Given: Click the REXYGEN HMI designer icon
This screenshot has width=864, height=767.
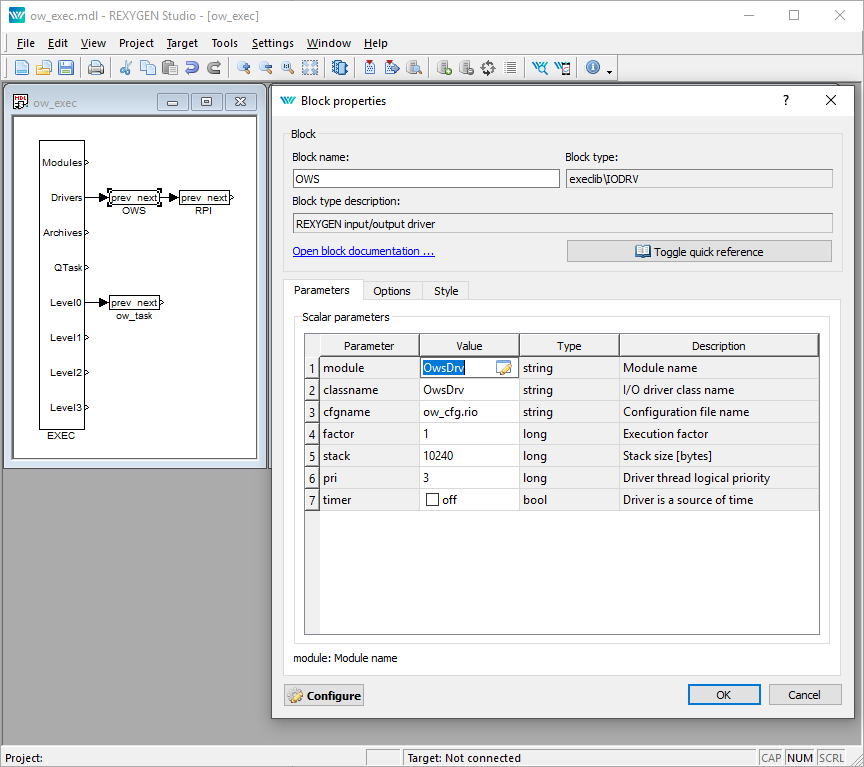Looking at the screenshot, I should pos(563,68).
